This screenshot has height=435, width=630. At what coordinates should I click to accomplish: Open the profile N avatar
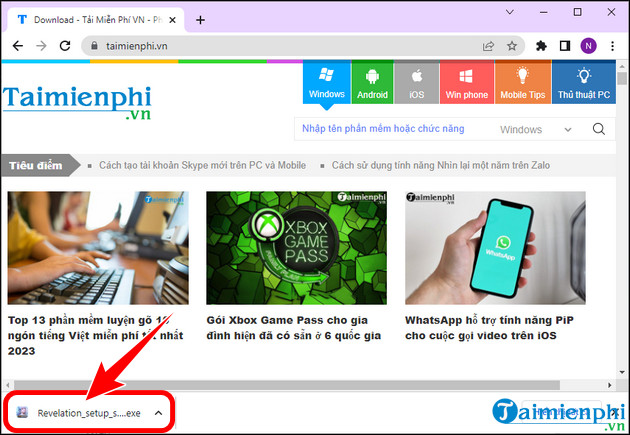(x=588, y=46)
